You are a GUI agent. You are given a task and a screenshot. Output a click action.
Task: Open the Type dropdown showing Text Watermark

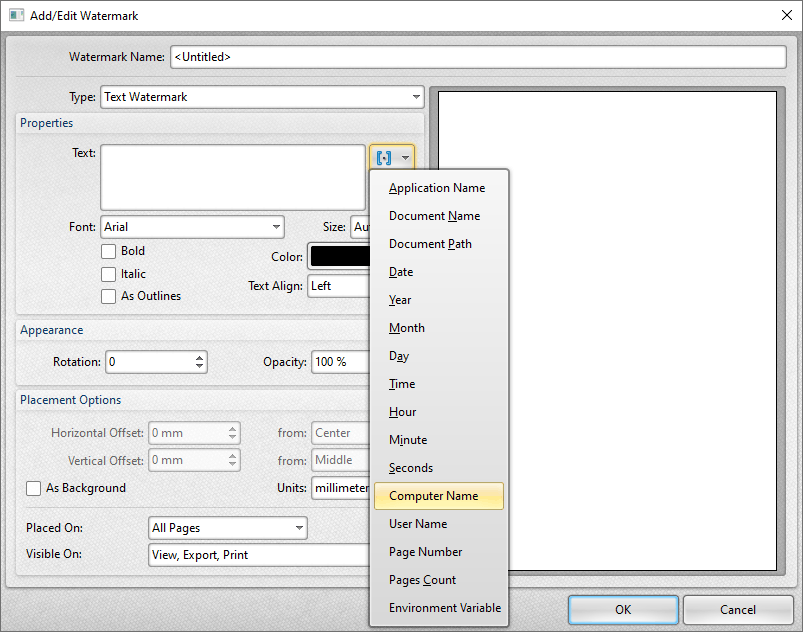417,97
